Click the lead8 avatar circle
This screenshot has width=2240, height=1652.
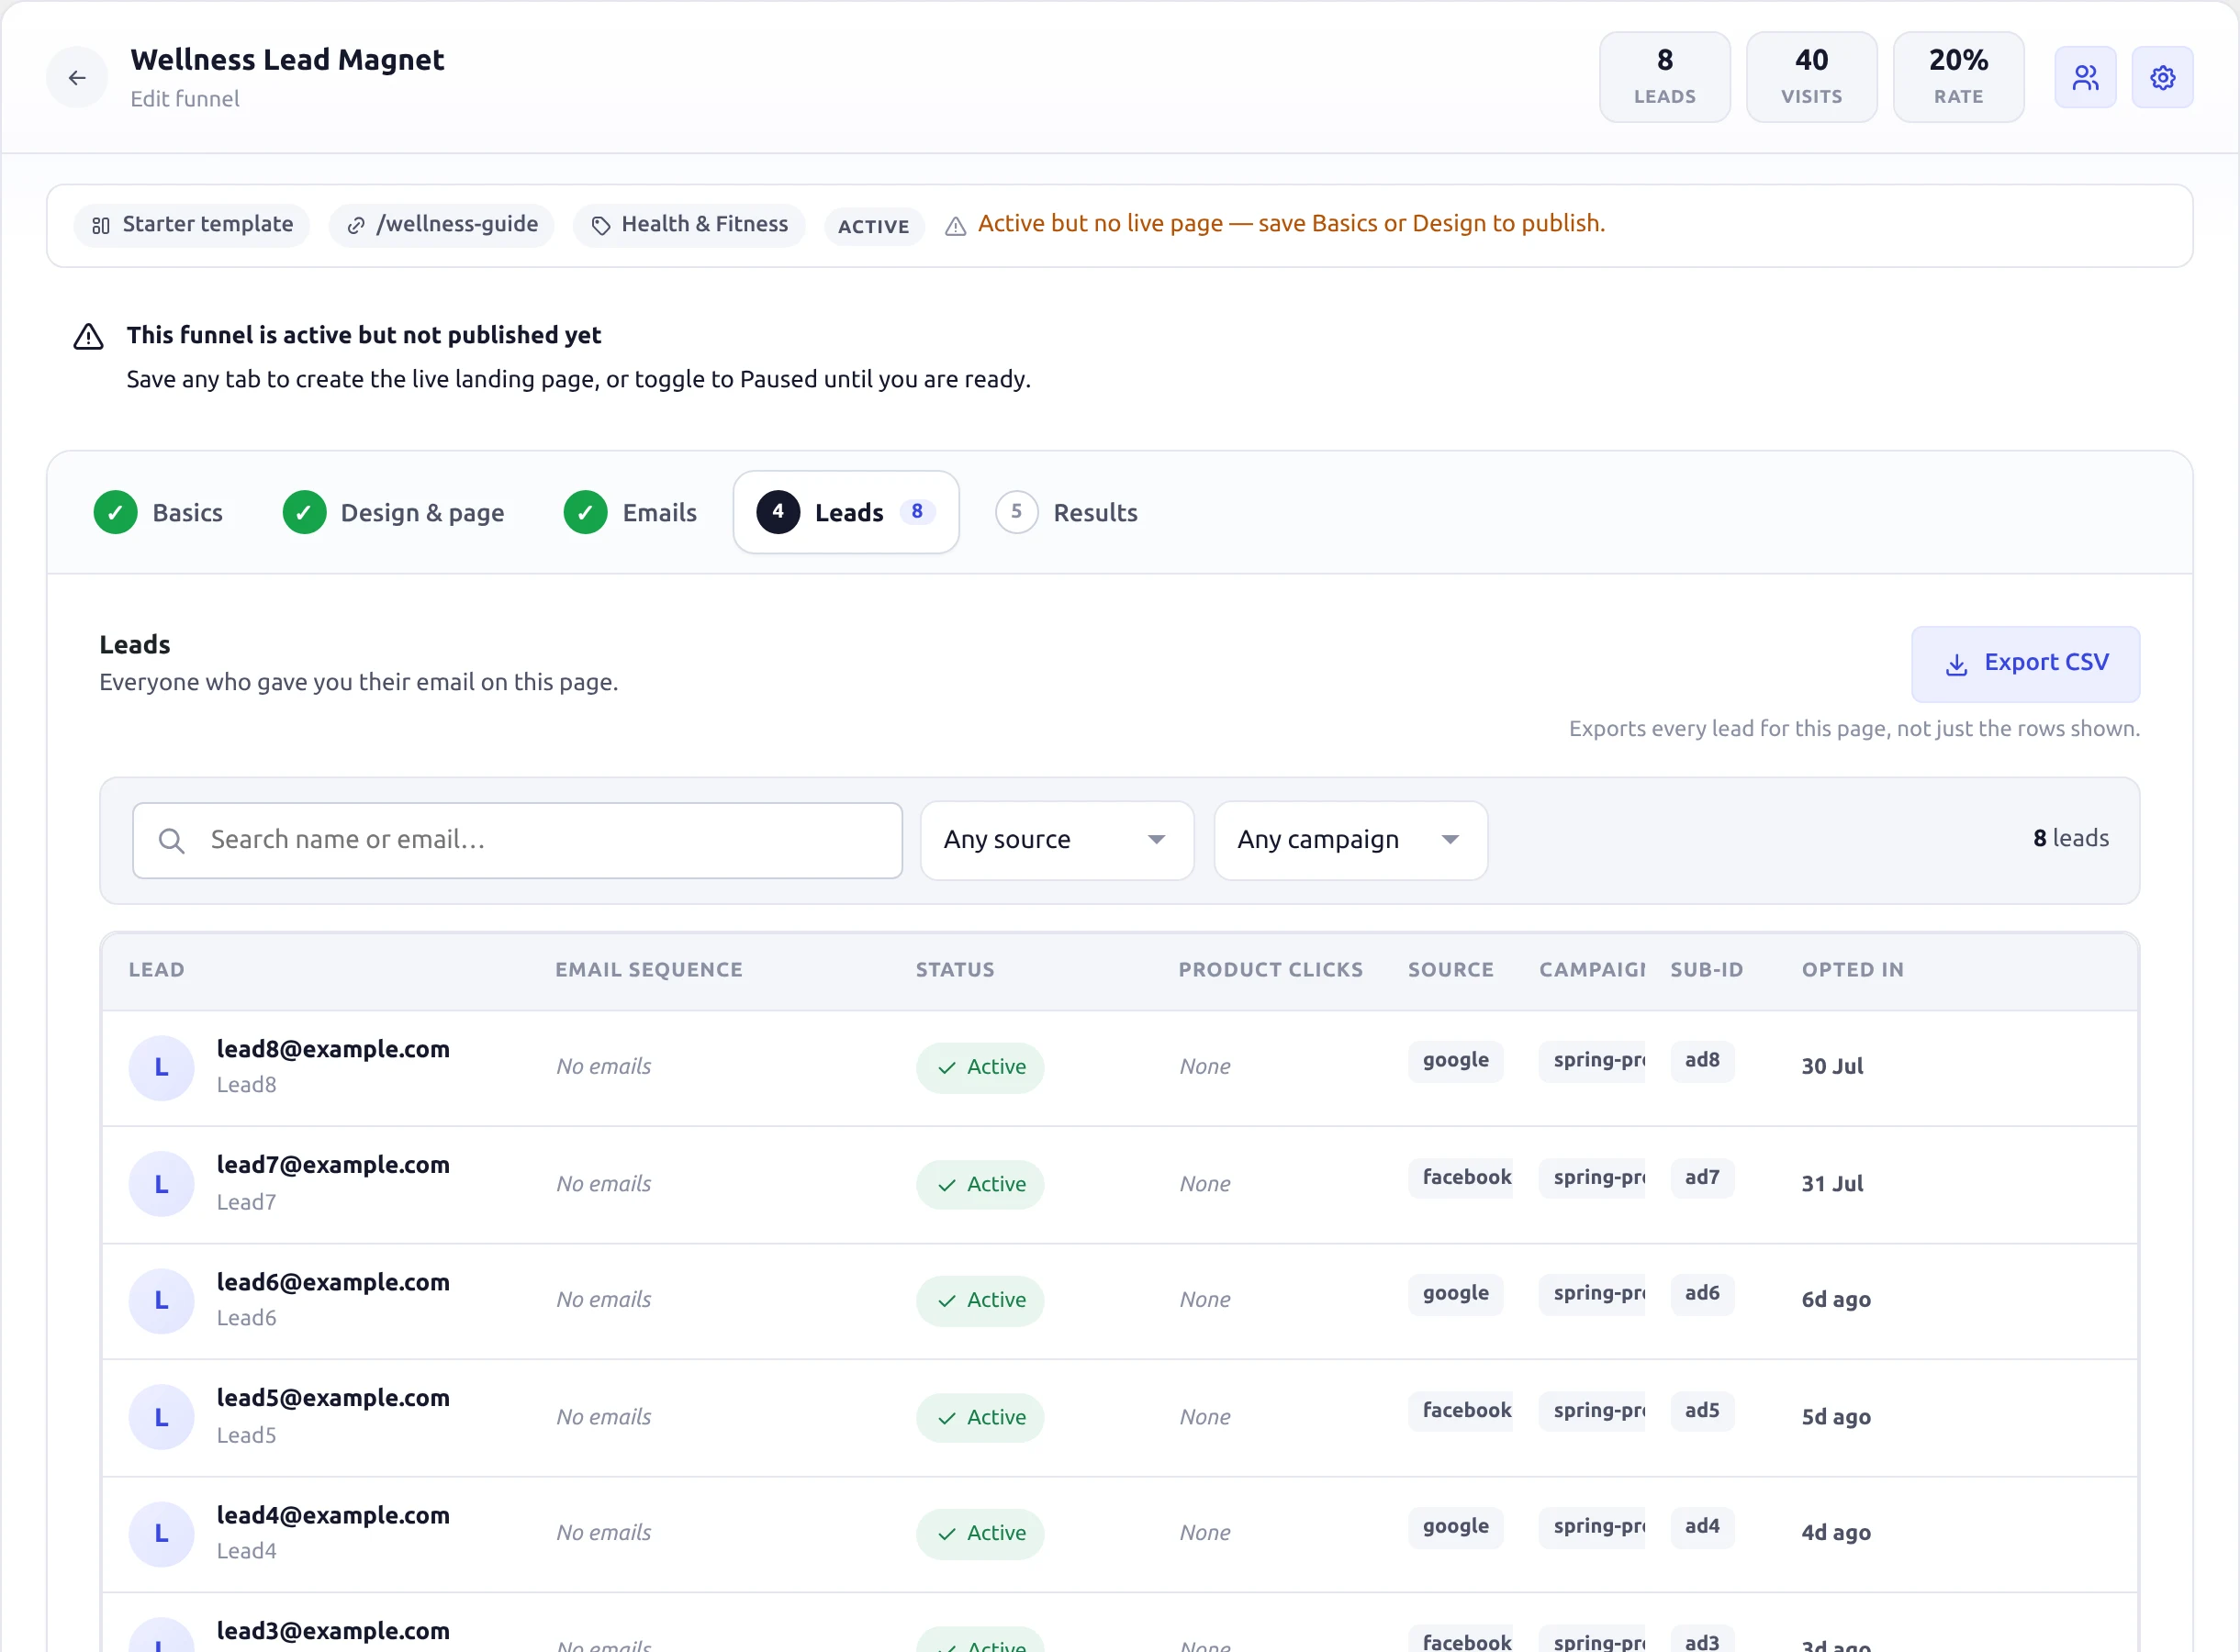(x=161, y=1067)
